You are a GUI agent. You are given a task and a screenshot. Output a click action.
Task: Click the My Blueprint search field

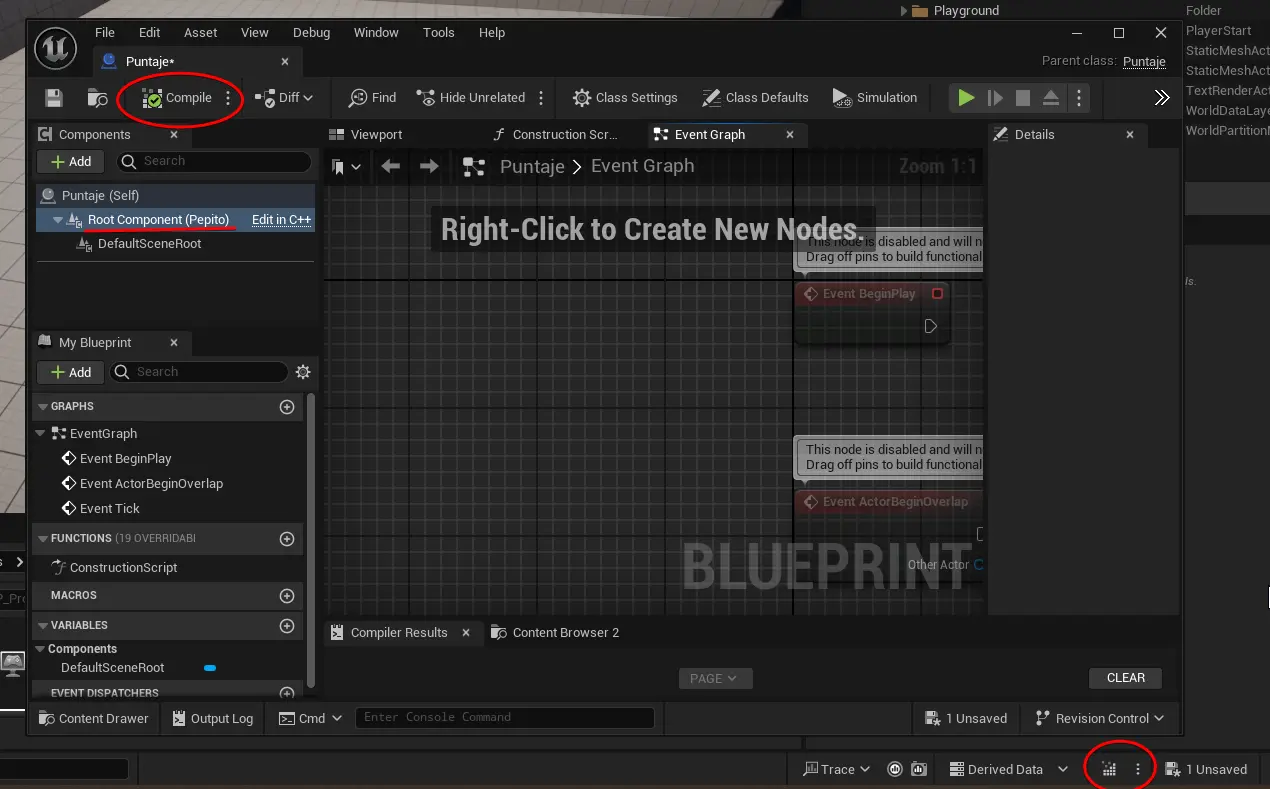198,372
